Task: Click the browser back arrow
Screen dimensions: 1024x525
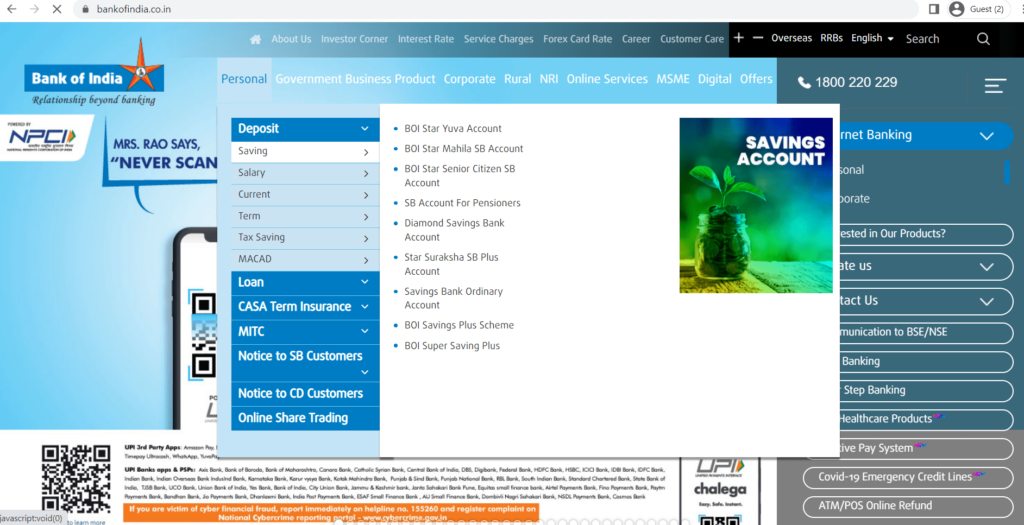Action: (12, 9)
